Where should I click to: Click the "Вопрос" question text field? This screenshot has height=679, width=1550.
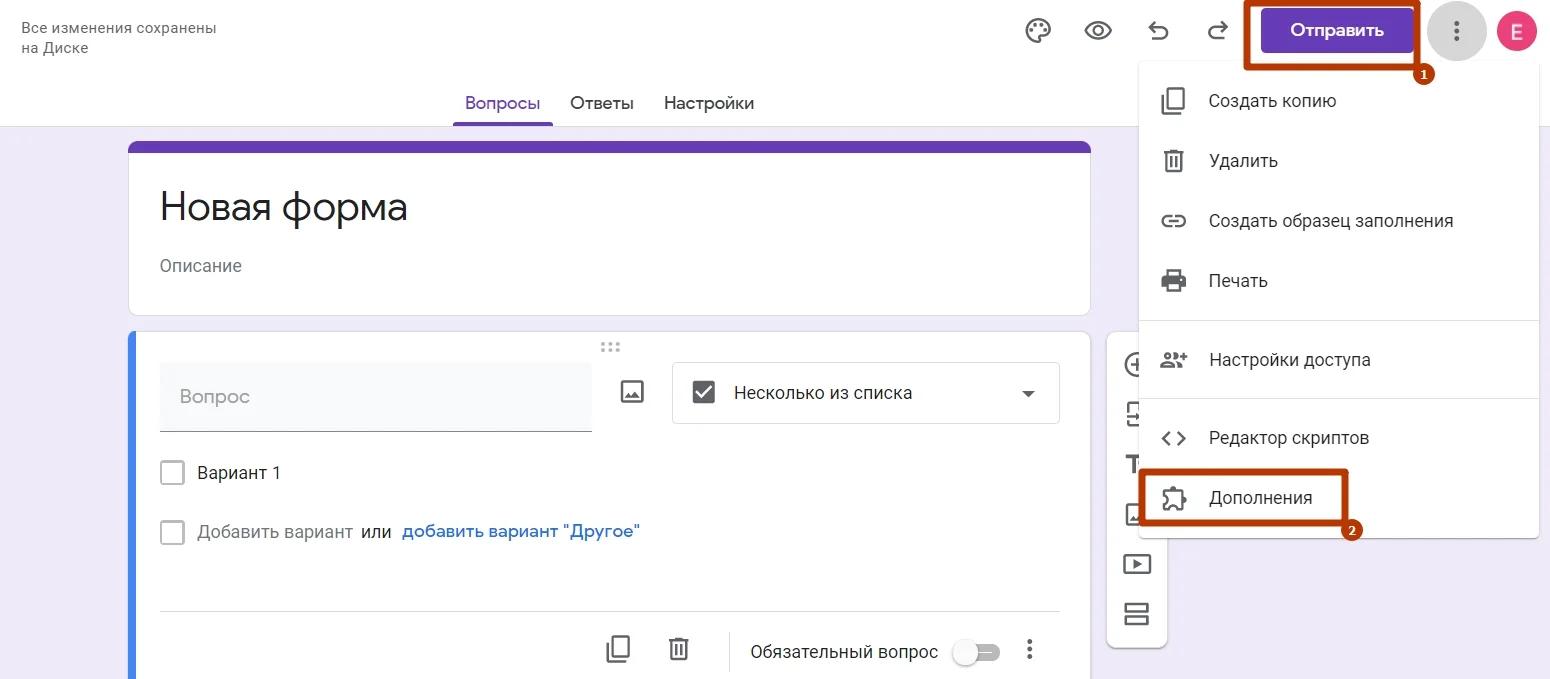(375, 397)
